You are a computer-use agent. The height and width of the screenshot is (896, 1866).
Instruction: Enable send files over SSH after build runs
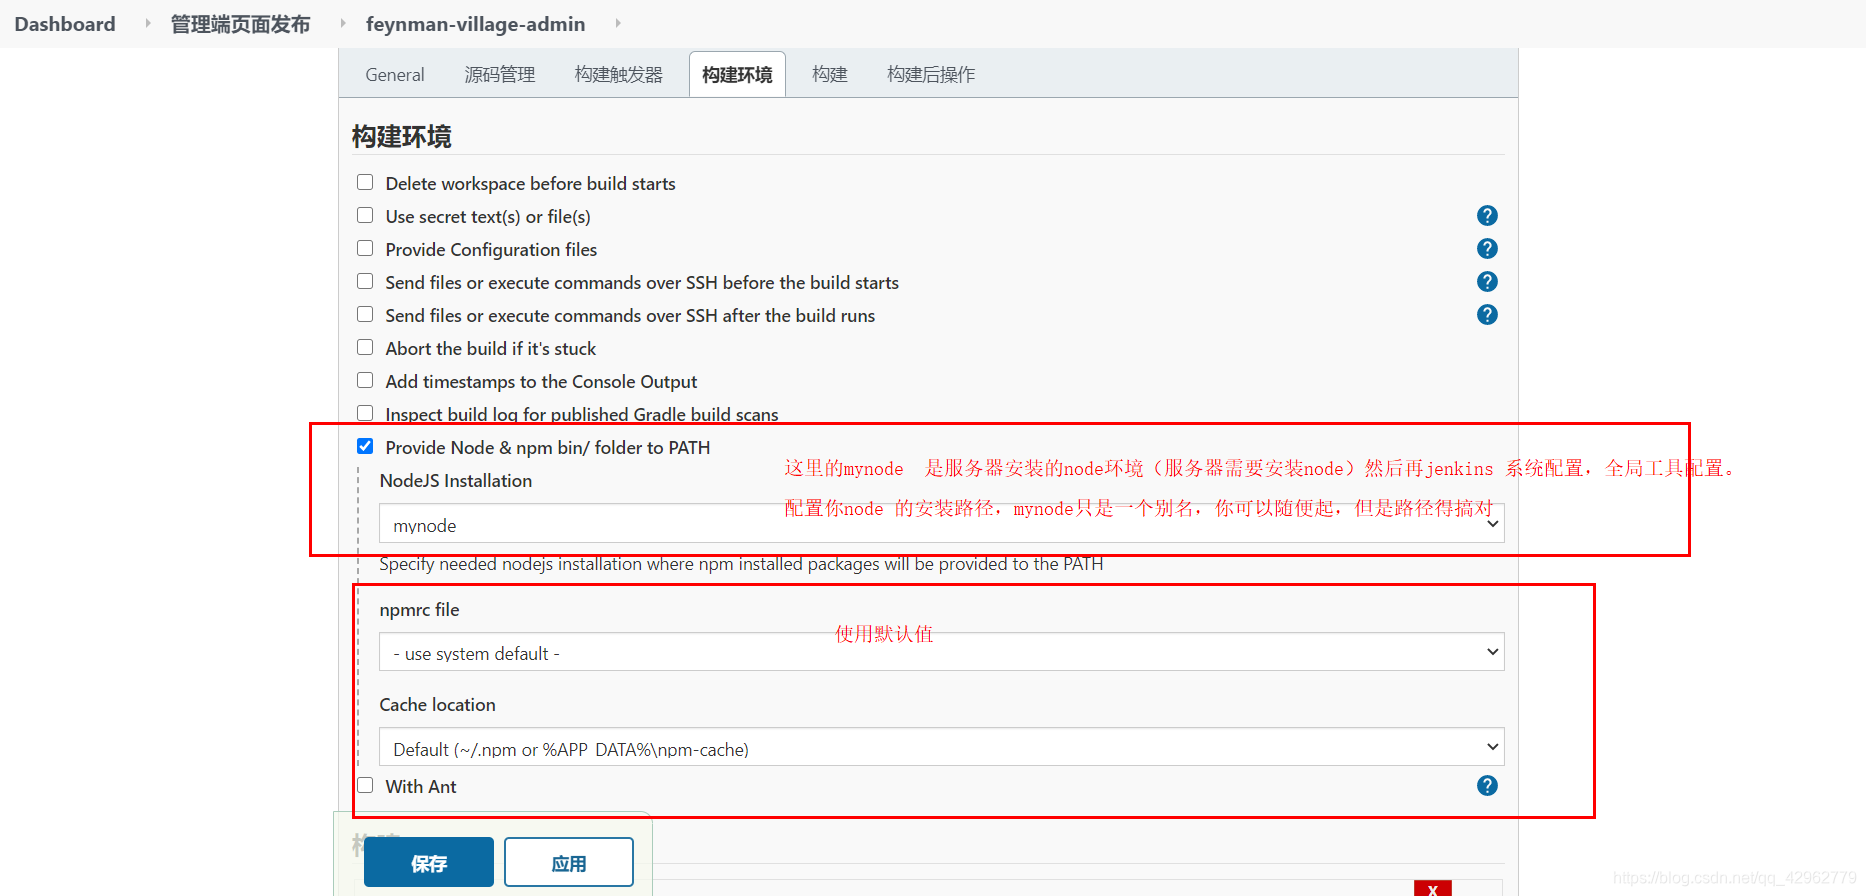[x=365, y=315]
